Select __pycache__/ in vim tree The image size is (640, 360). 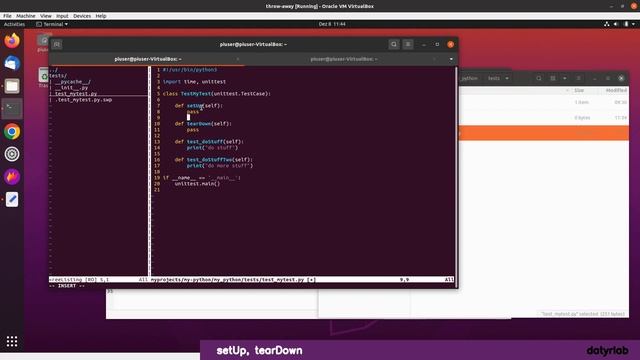(73, 82)
